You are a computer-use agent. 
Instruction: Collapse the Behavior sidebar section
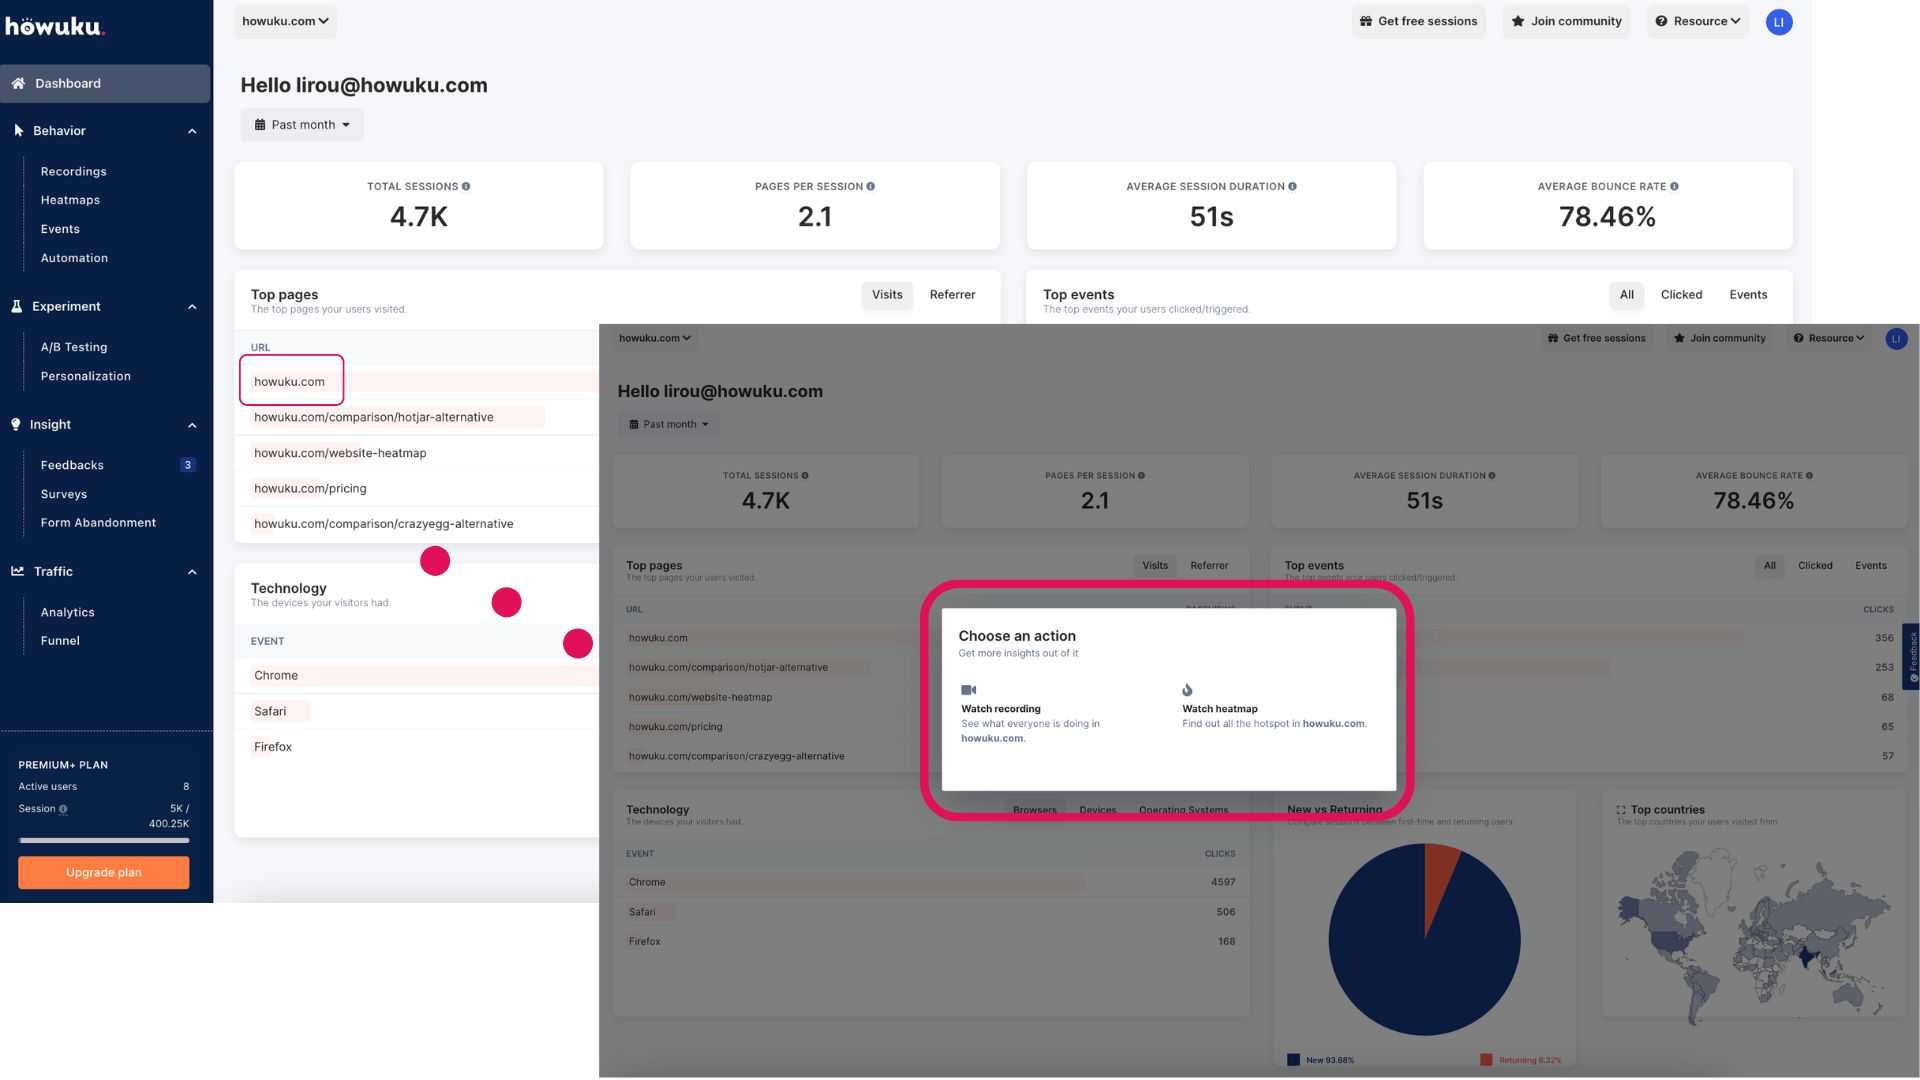pos(192,131)
